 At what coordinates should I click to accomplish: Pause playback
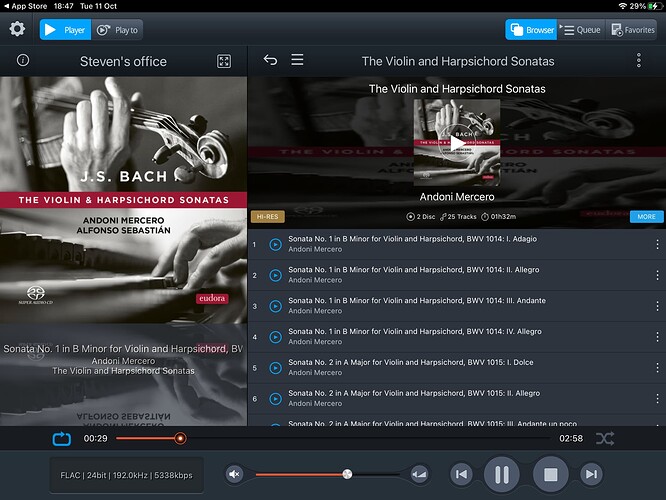tap(502, 475)
